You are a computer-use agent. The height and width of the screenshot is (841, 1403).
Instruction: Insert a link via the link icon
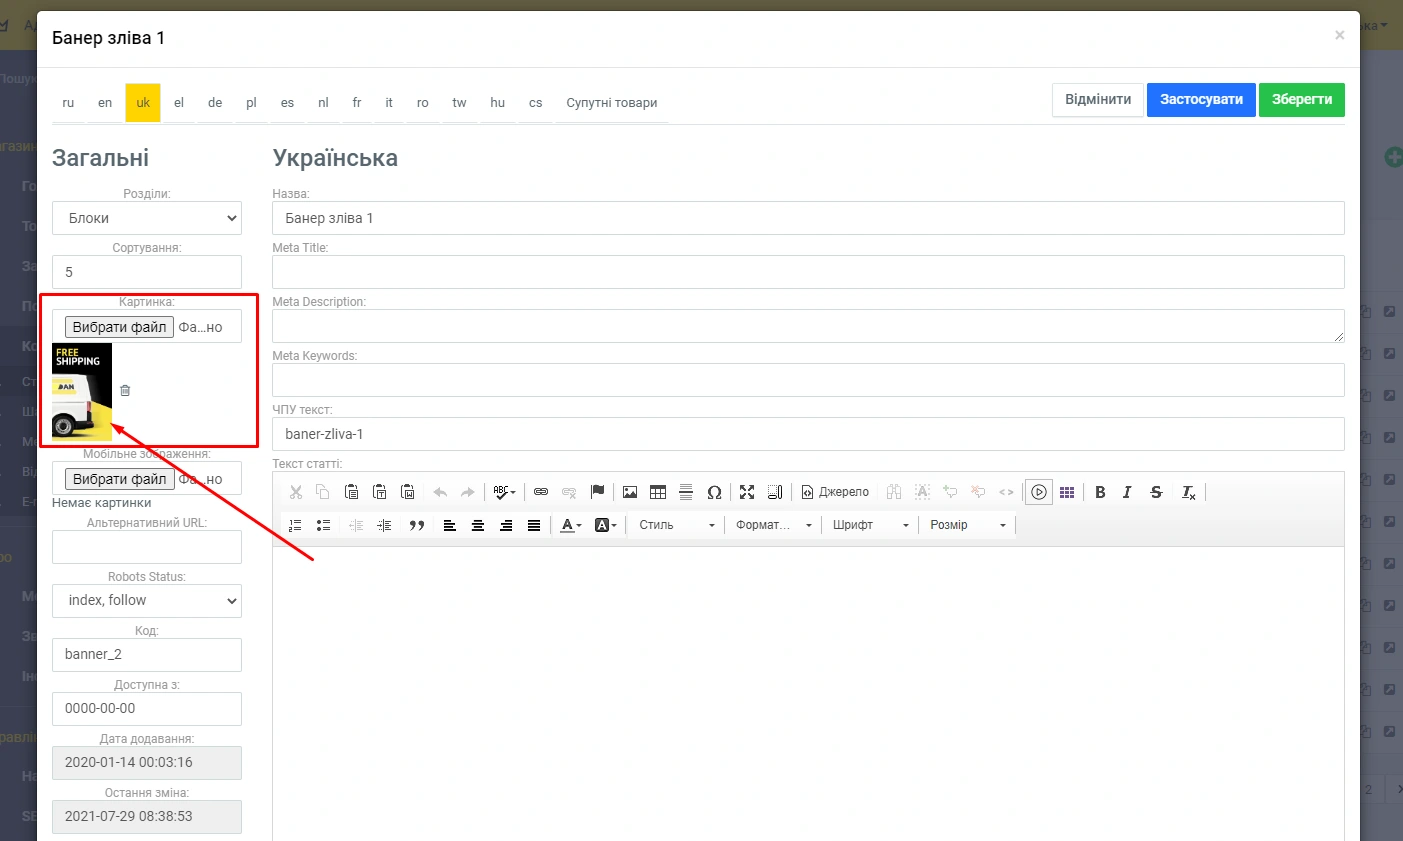541,492
